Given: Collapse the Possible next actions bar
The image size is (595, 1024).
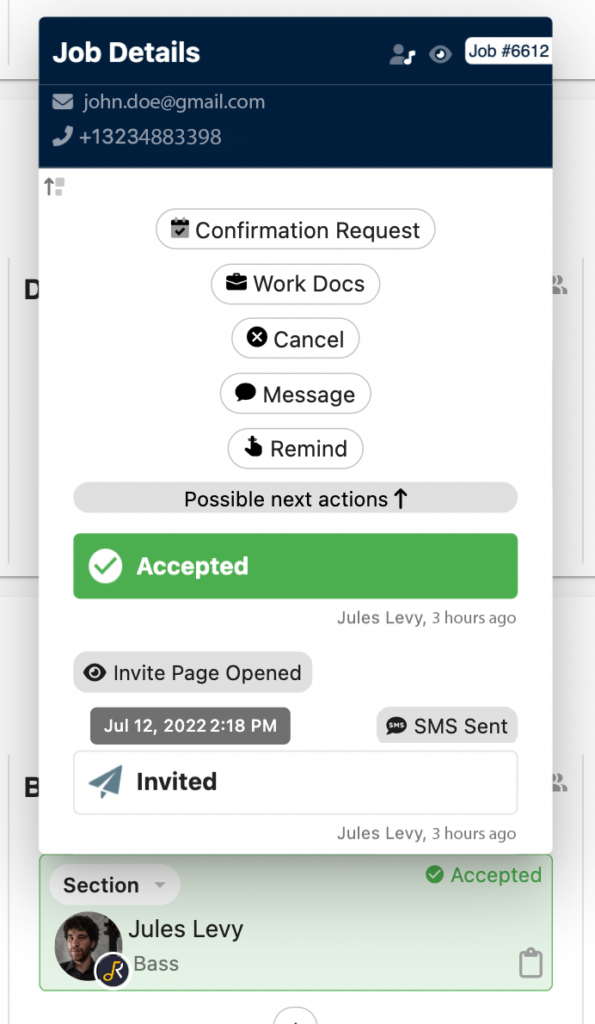Looking at the screenshot, I should coord(295,499).
